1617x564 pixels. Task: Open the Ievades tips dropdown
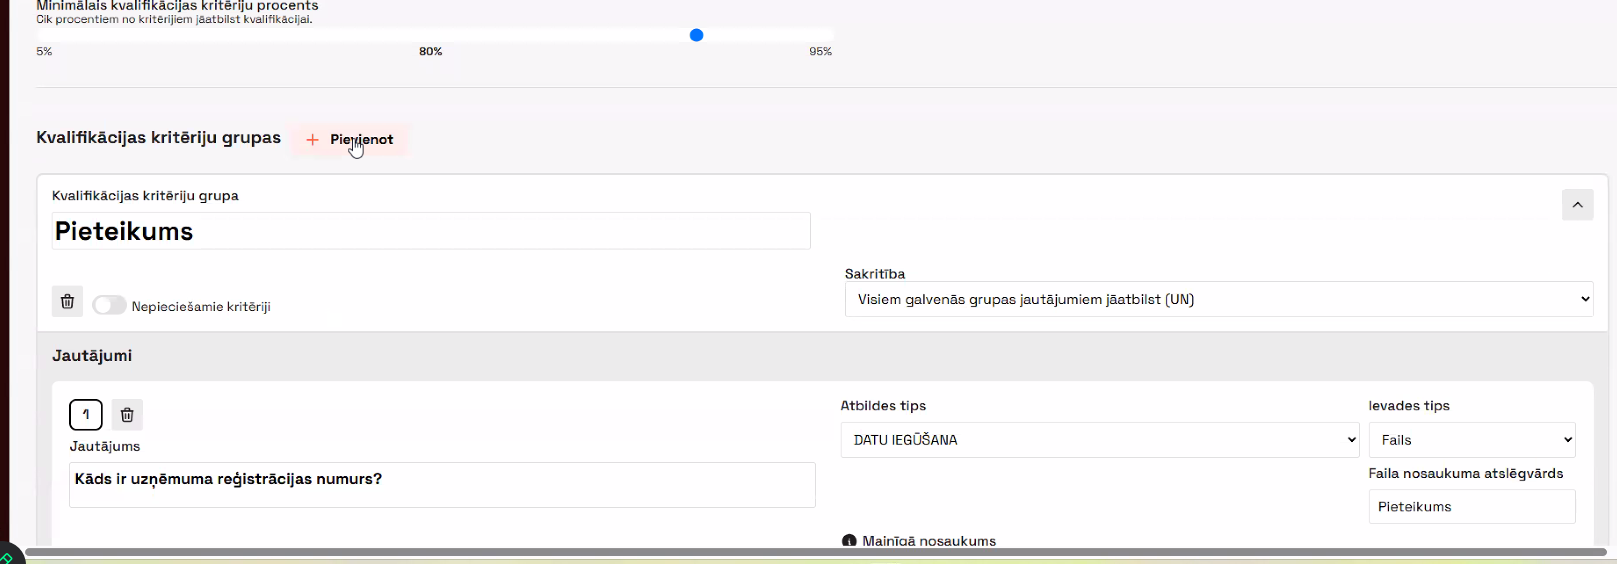(x=1472, y=440)
